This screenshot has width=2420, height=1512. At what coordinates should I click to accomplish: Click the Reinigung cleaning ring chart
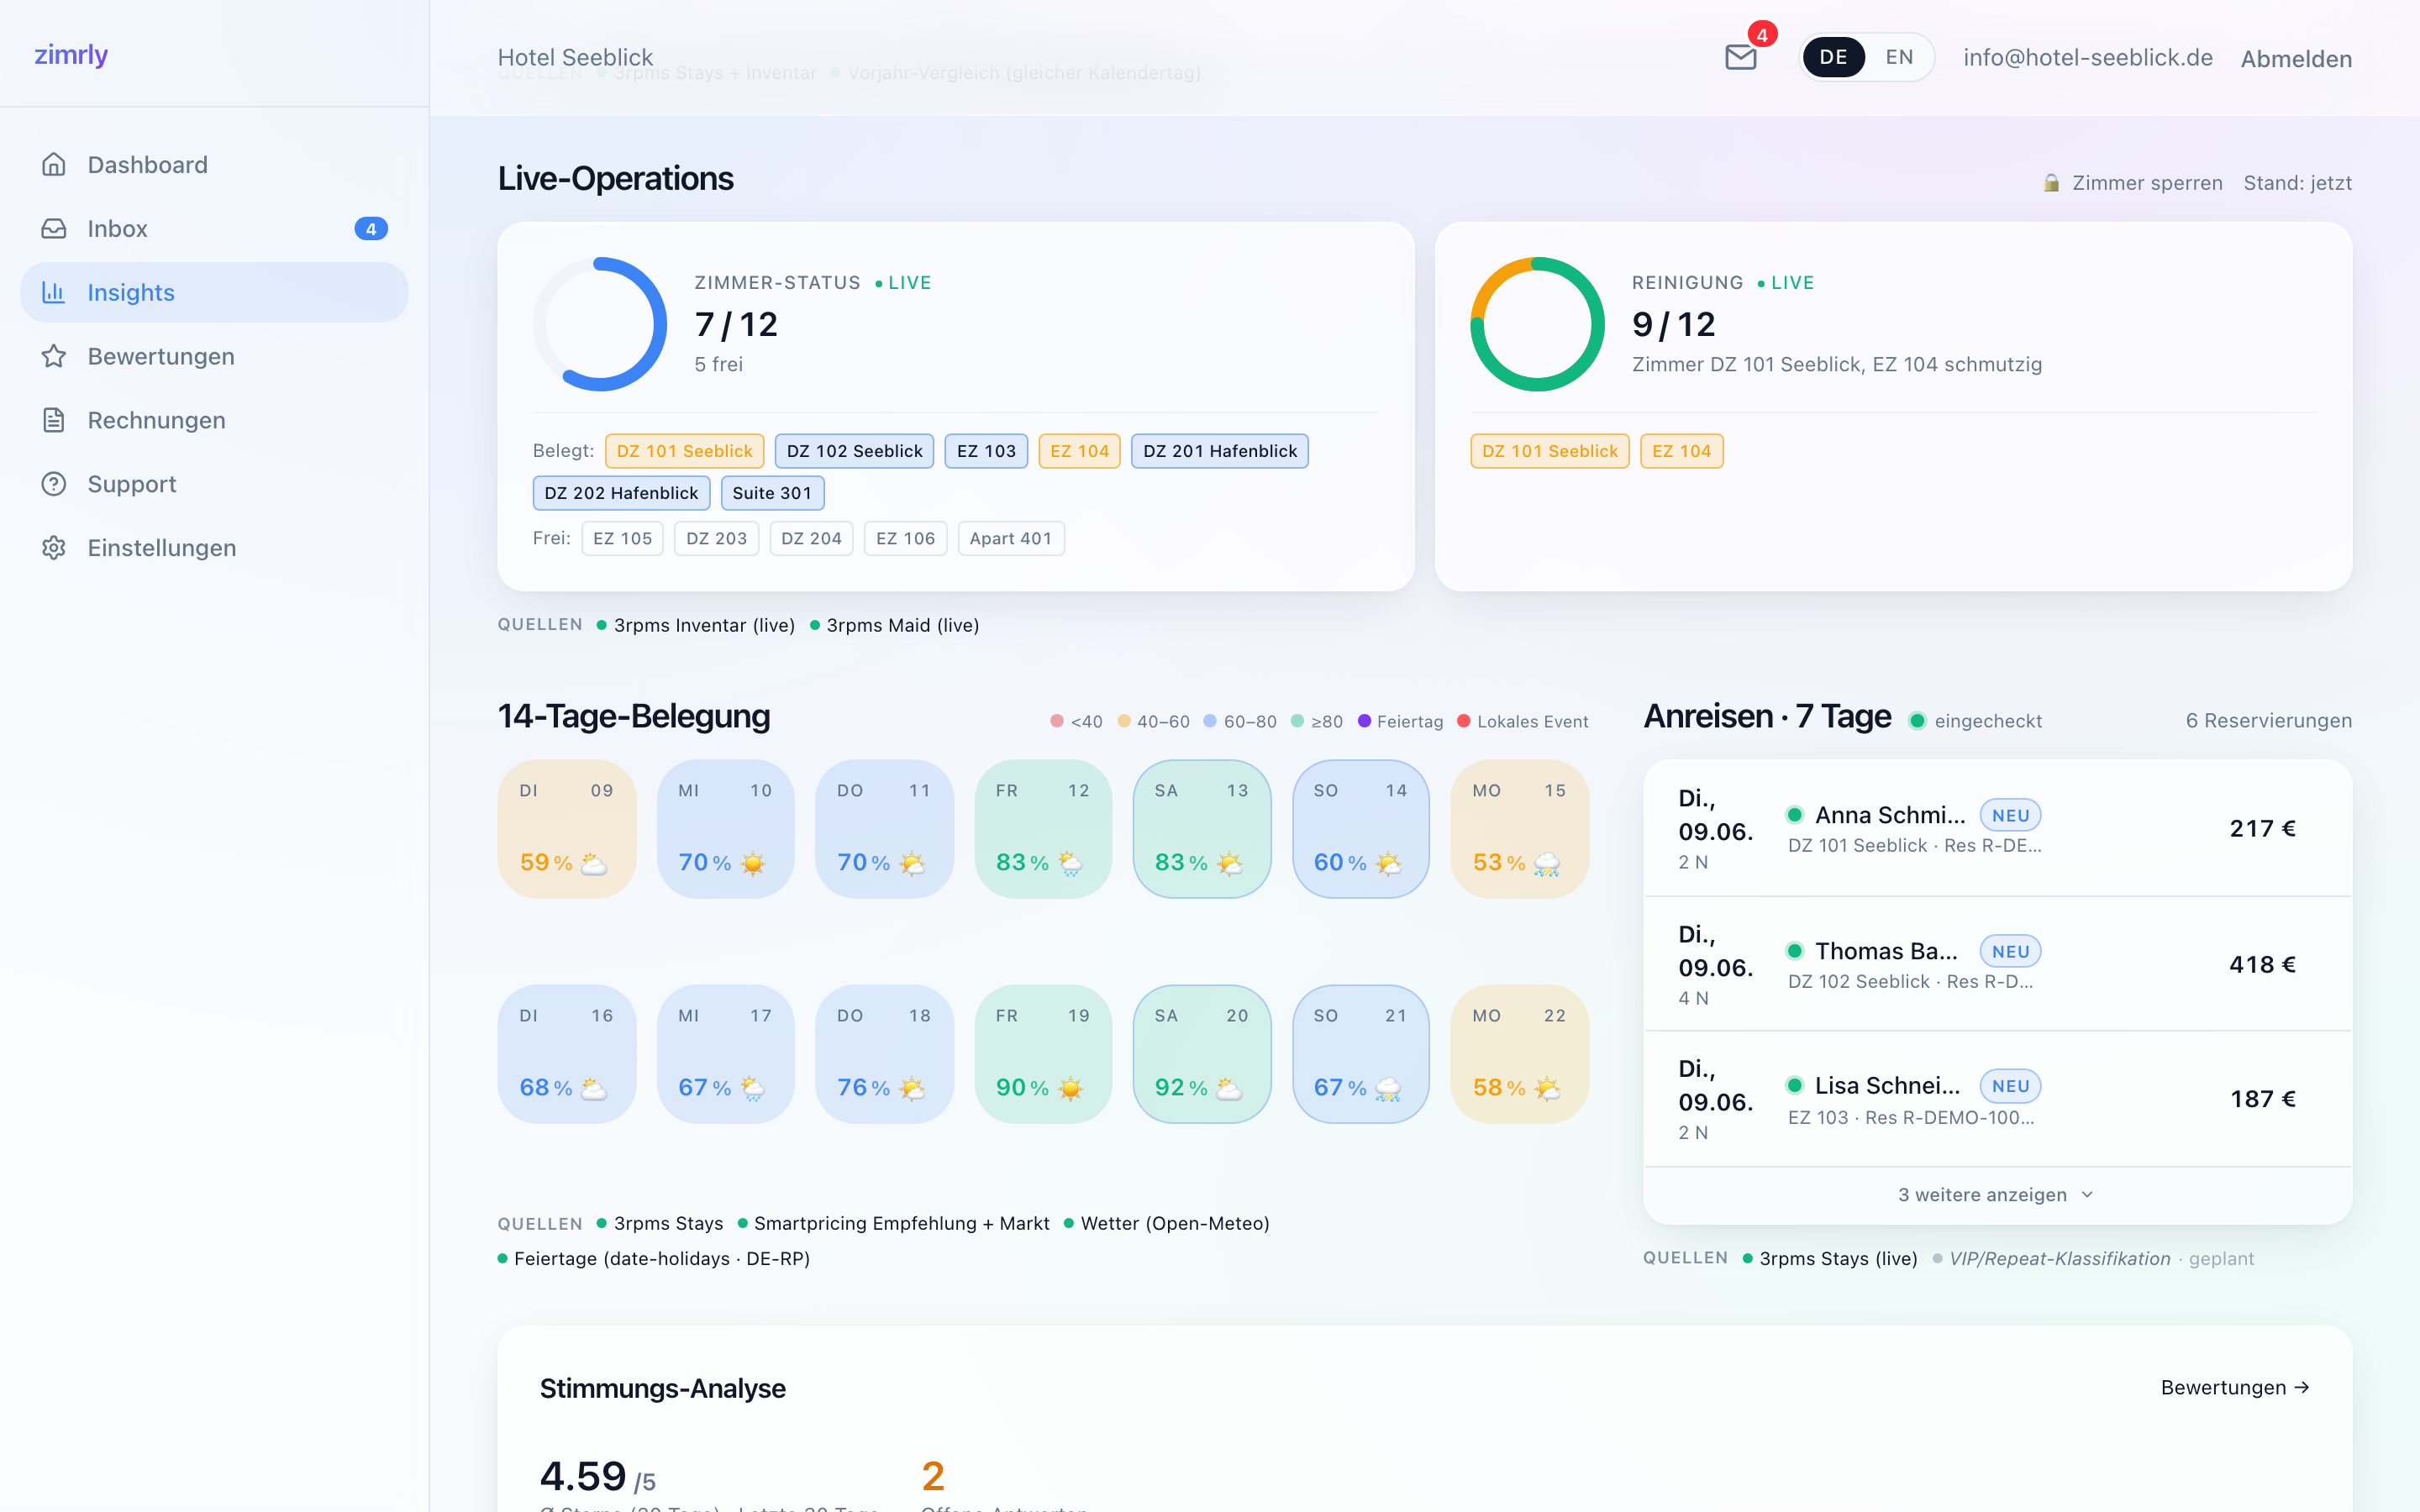1537,324
